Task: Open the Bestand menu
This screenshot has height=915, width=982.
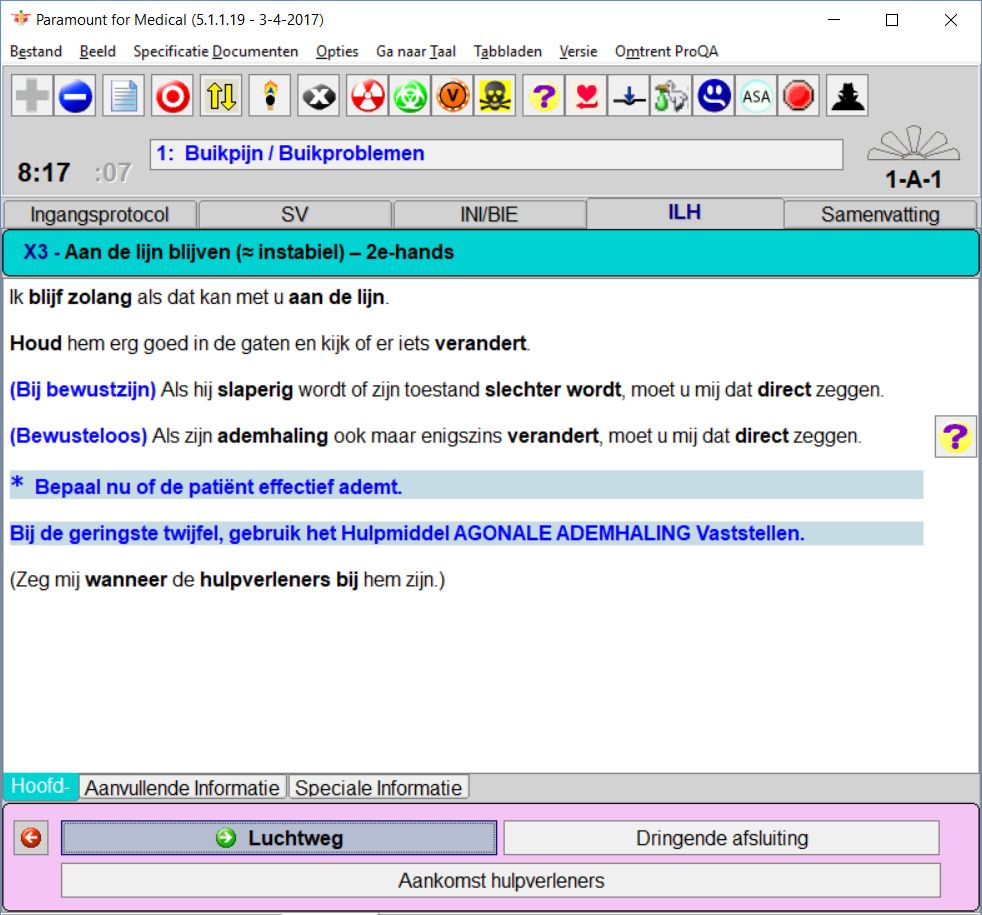Action: (x=36, y=51)
